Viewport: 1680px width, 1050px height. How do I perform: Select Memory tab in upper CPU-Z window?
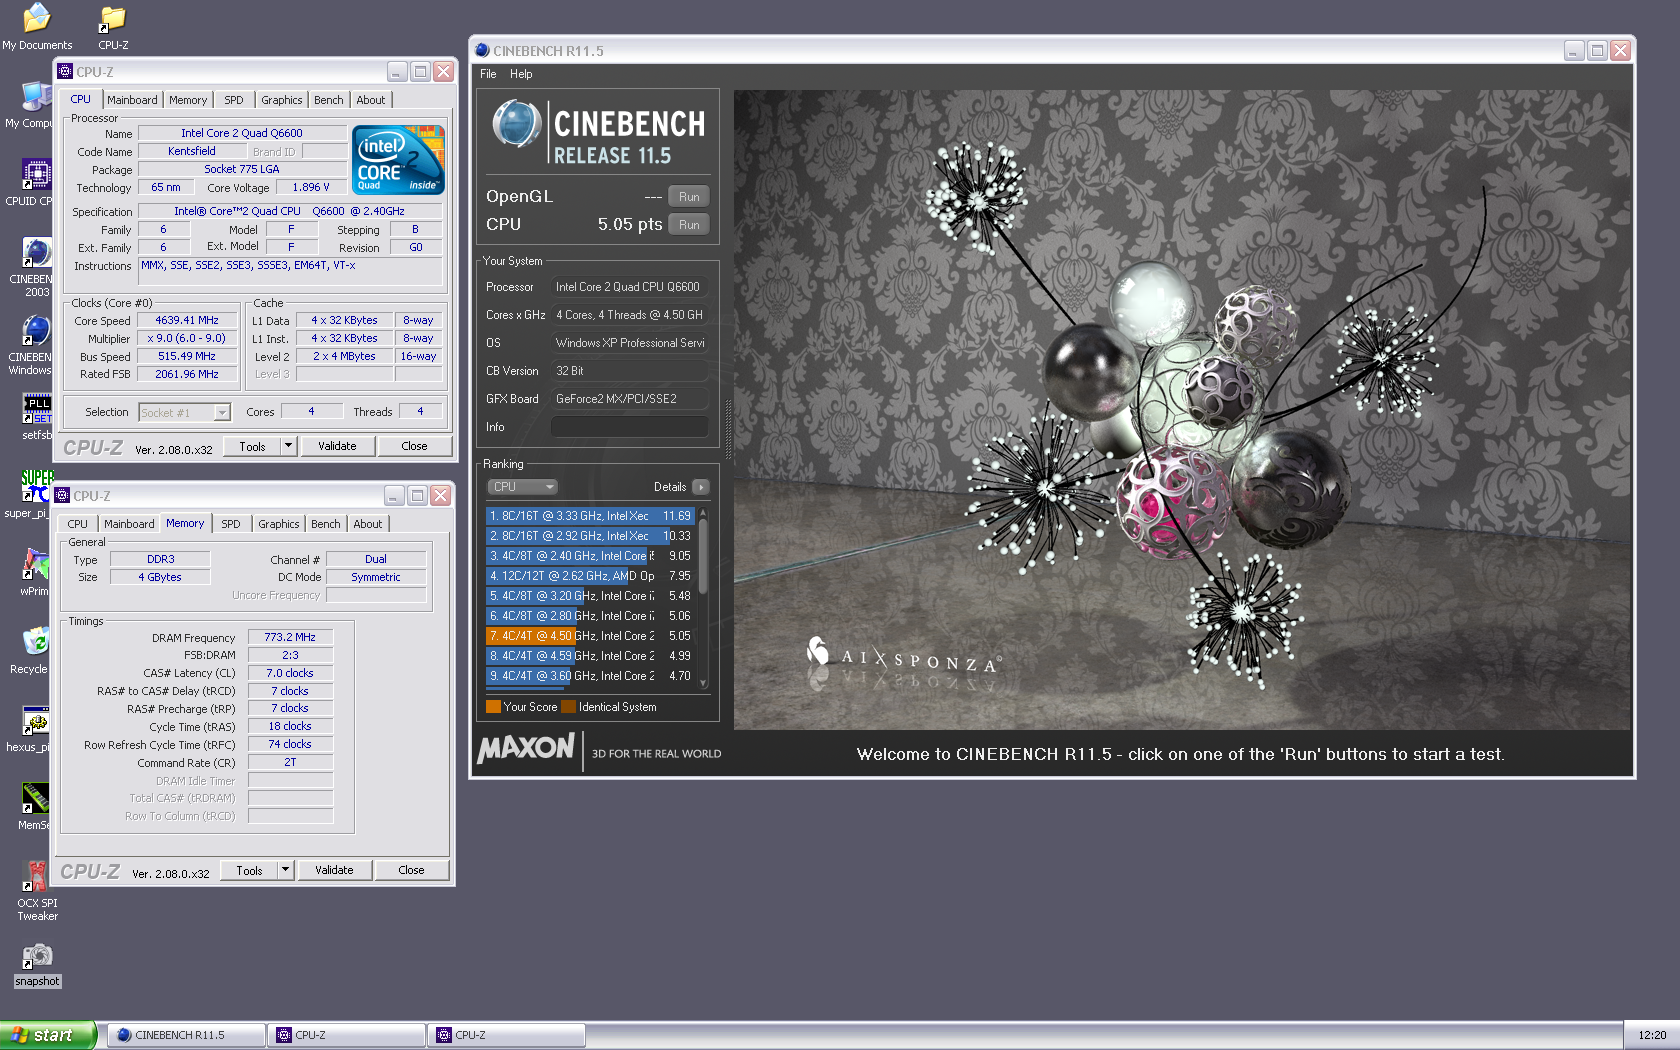(x=188, y=100)
